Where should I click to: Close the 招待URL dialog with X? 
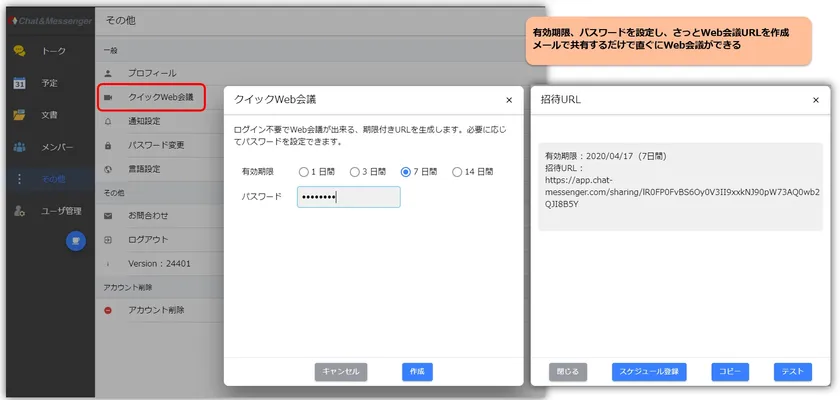click(815, 100)
